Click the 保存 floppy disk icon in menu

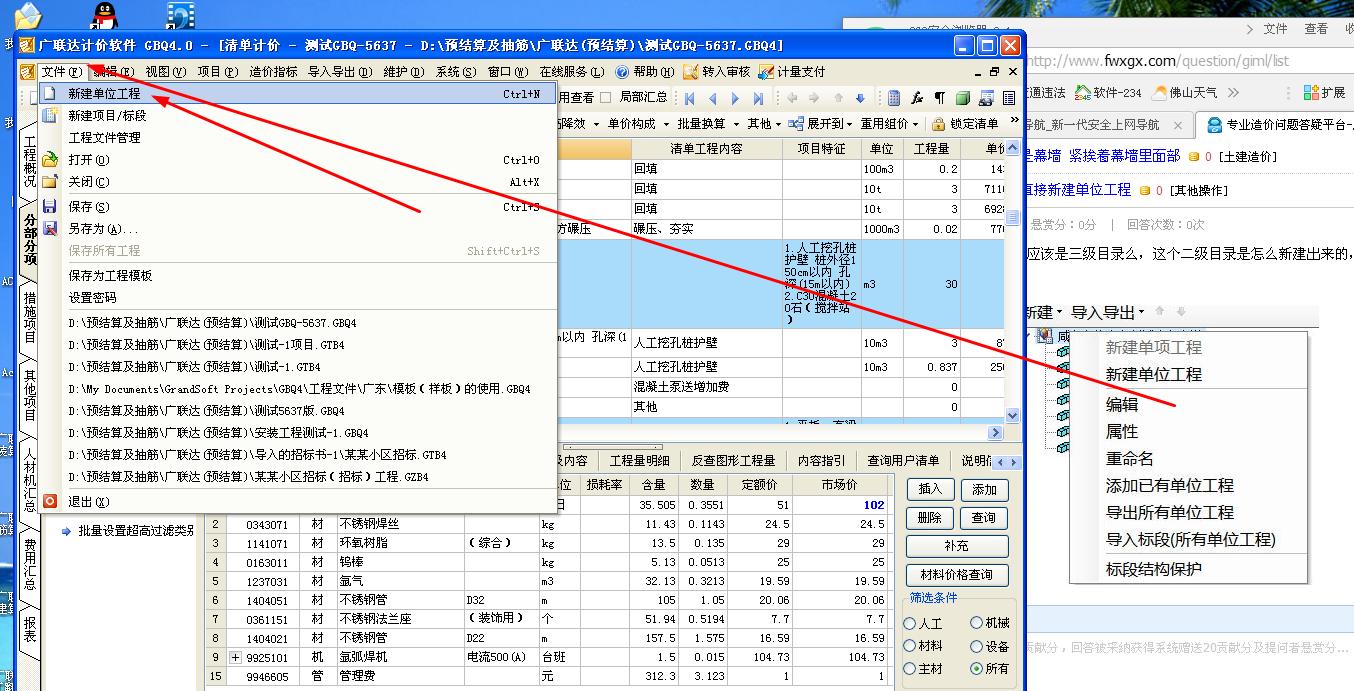coord(50,207)
